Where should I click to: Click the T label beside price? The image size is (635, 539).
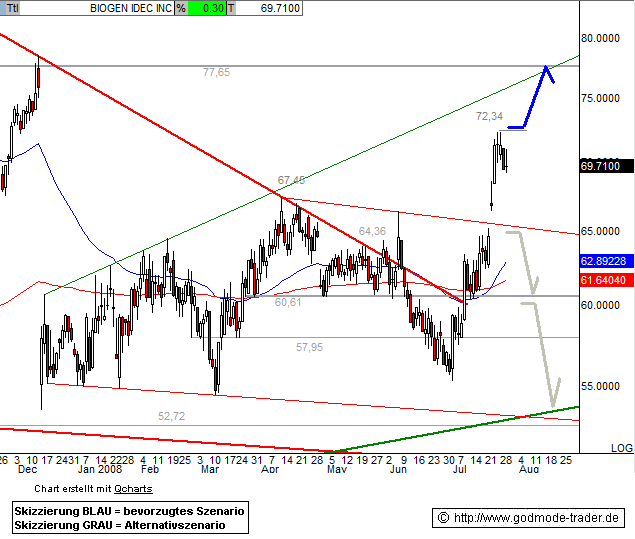230,7
